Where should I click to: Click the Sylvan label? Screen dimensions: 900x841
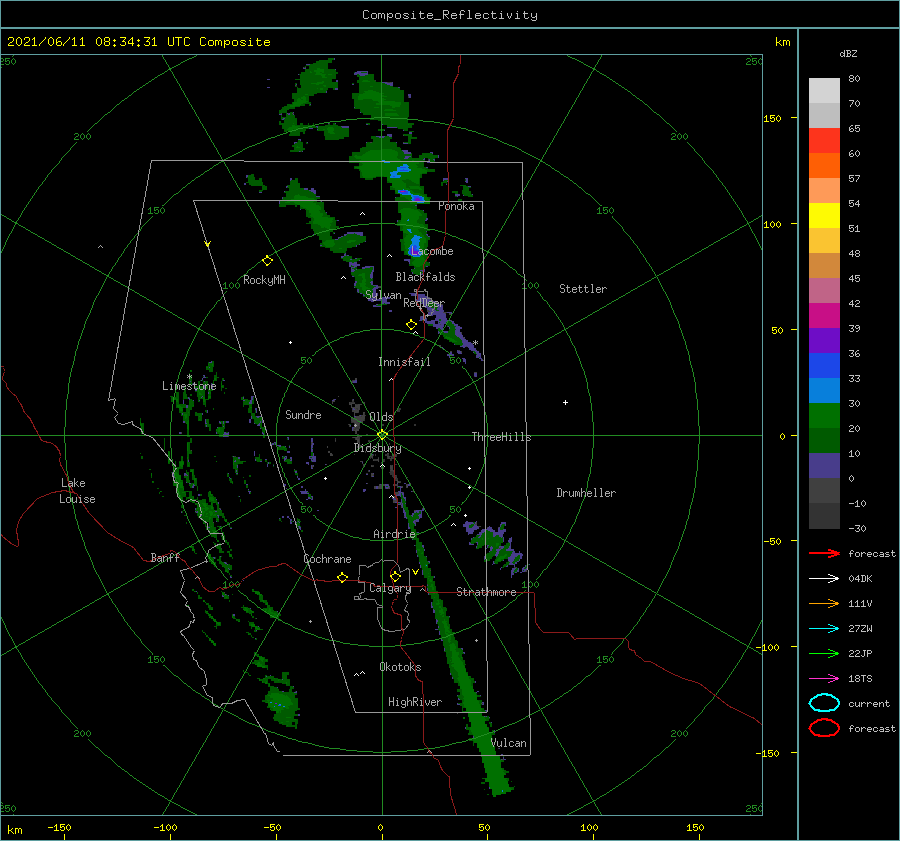click(383, 295)
